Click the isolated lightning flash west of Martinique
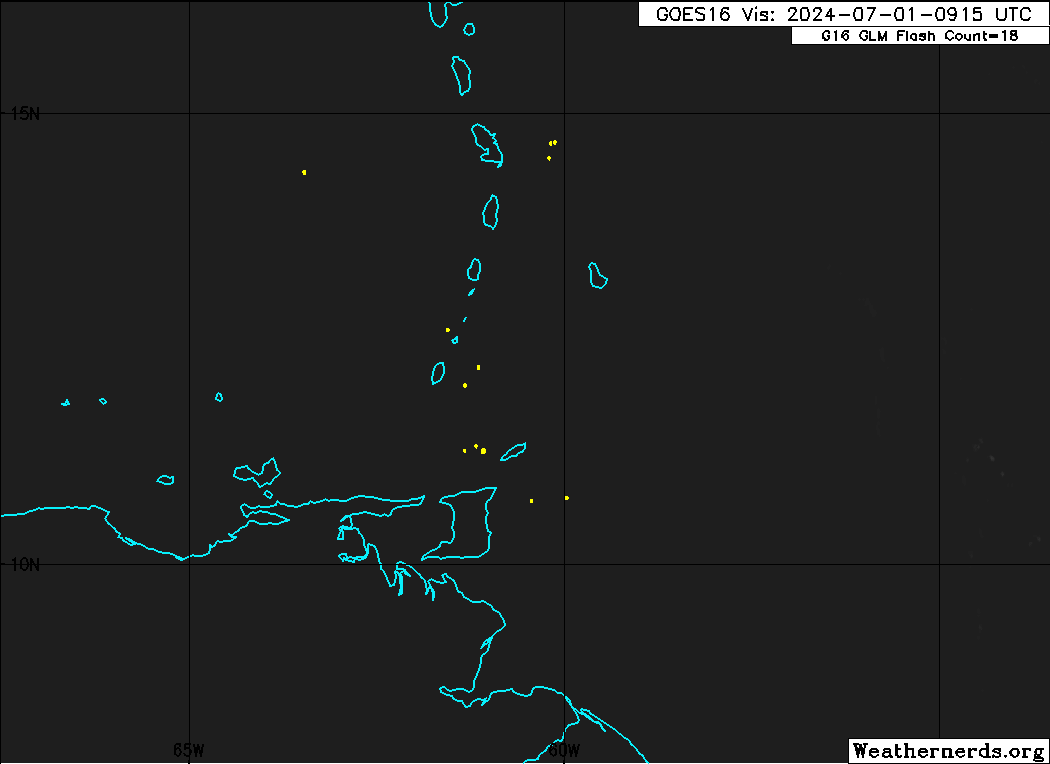 (304, 172)
